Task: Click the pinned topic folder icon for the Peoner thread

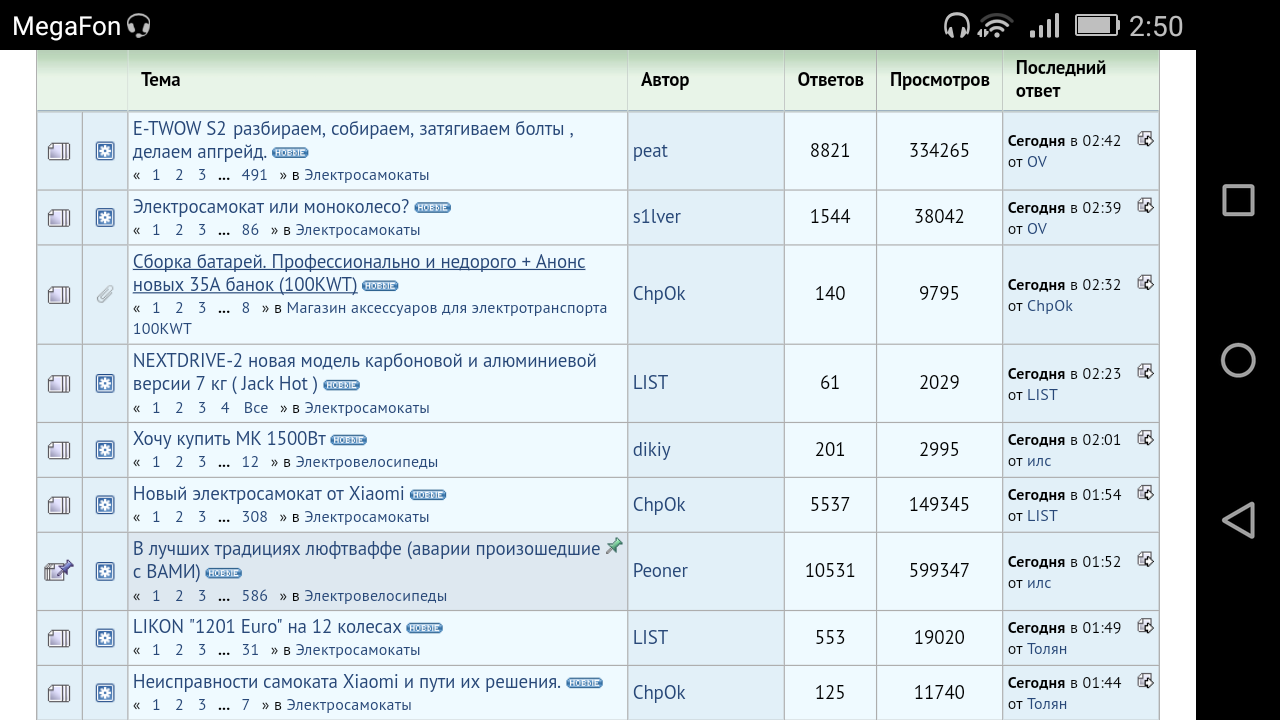Action: pos(59,571)
